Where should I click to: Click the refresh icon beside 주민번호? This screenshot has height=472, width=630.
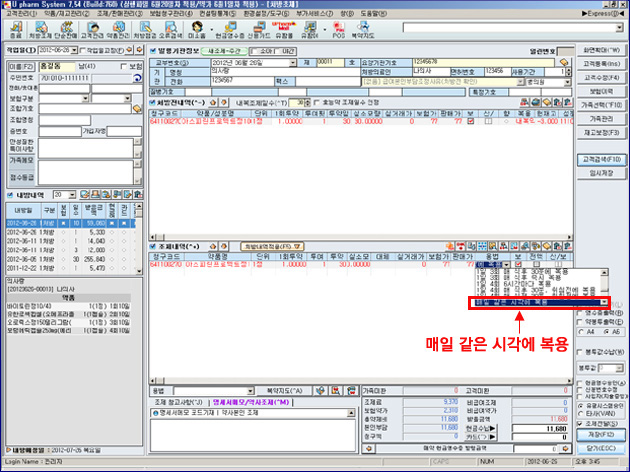(137, 78)
